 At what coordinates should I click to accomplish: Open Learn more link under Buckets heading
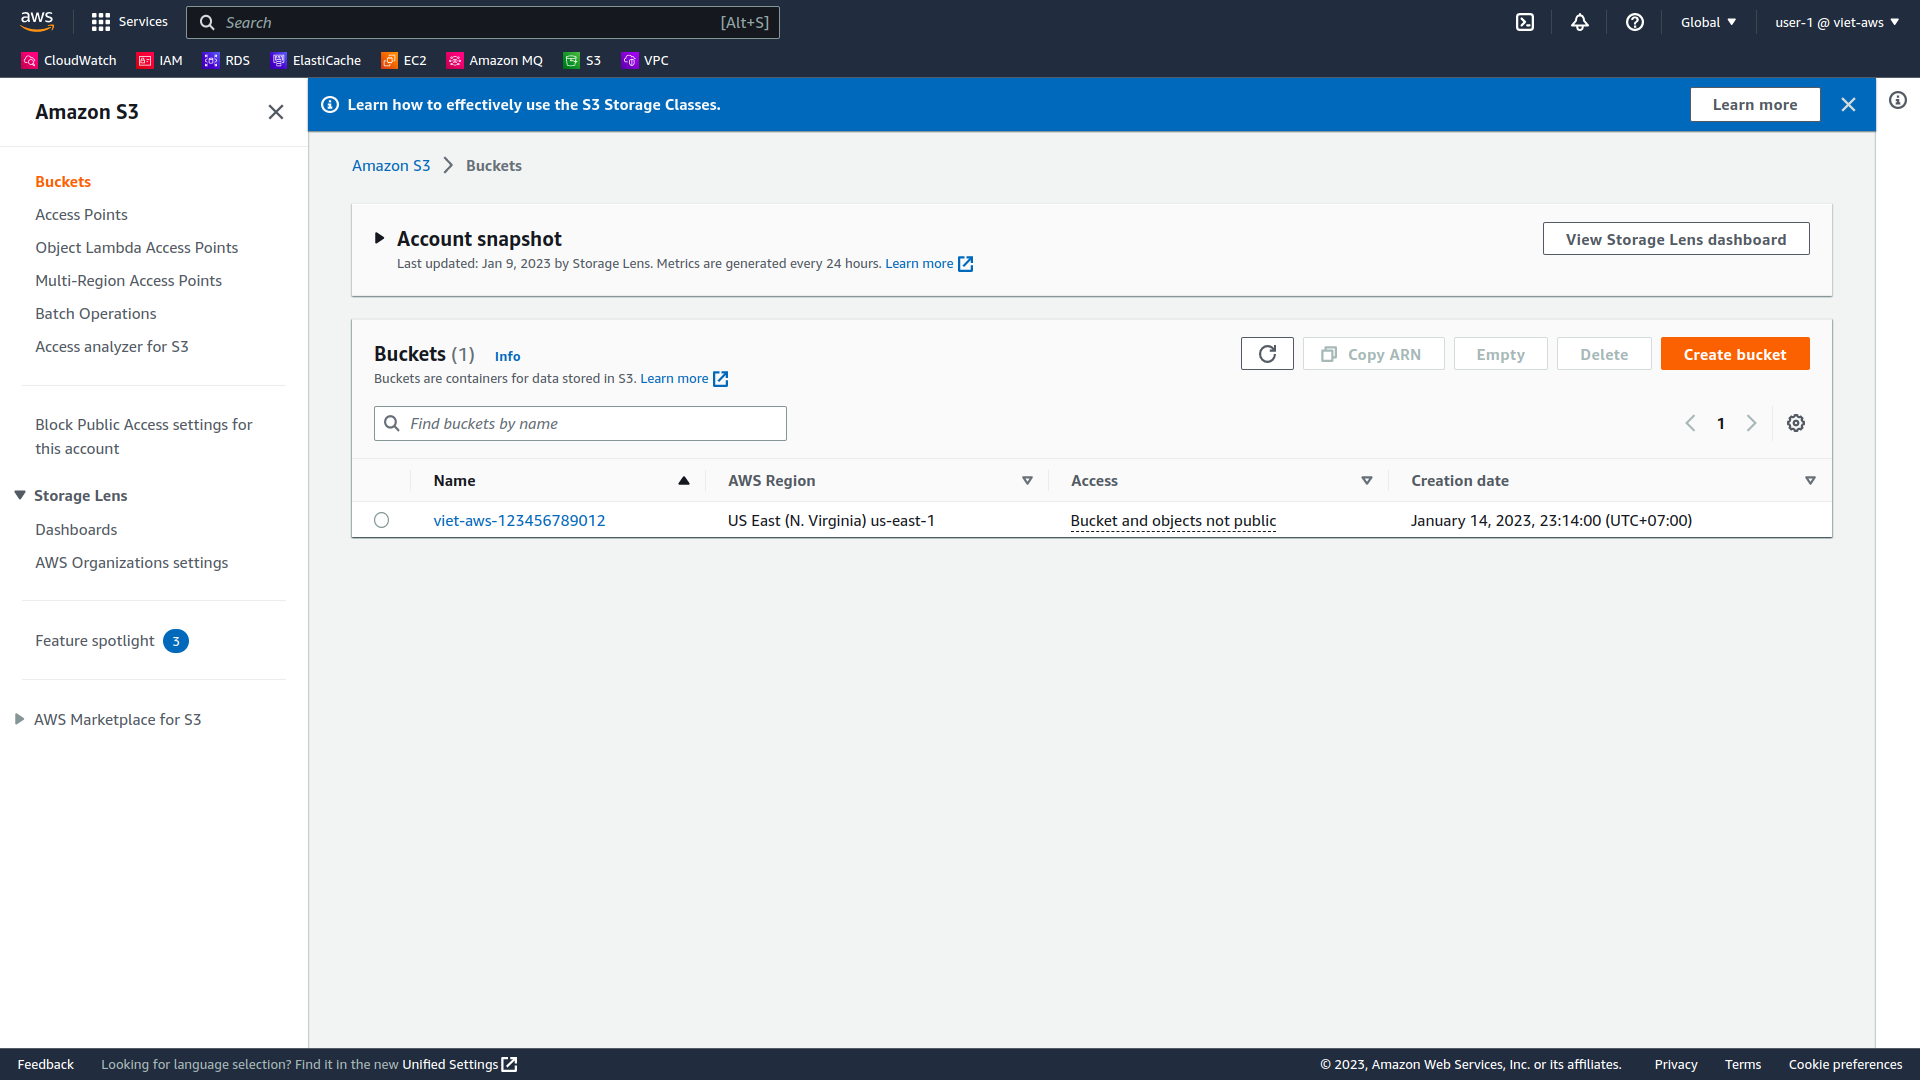(684, 379)
